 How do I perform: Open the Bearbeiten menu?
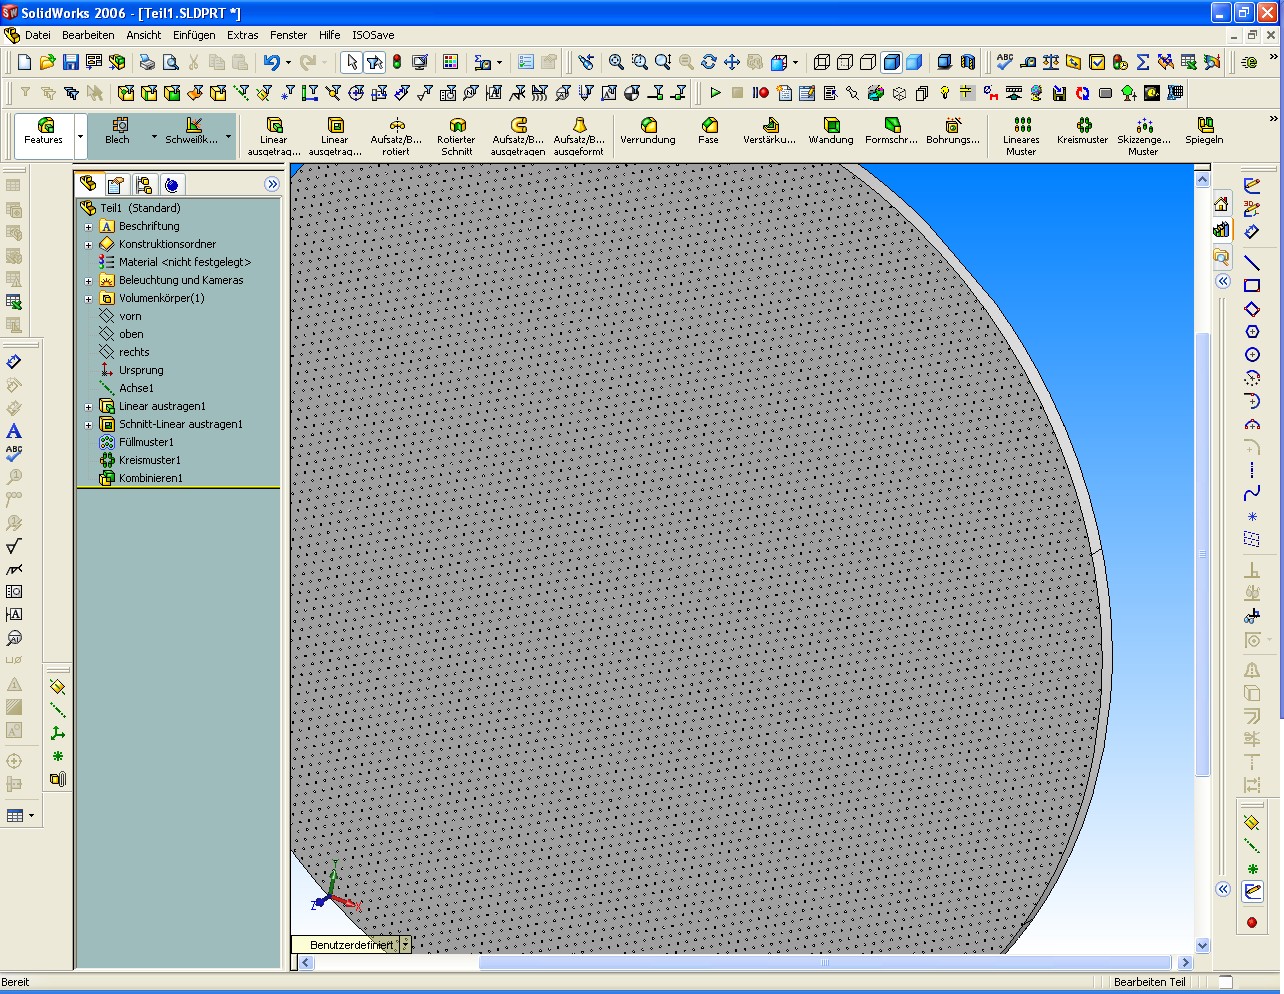click(x=88, y=35)
